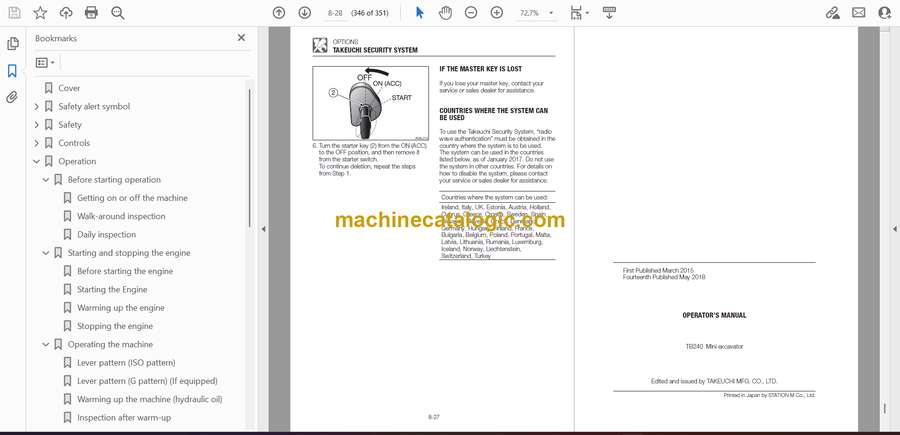Go to Safety alert symbol bookmark
Image resolution: width=900 pixels, height=435 pixels.
tap(94, 106)
